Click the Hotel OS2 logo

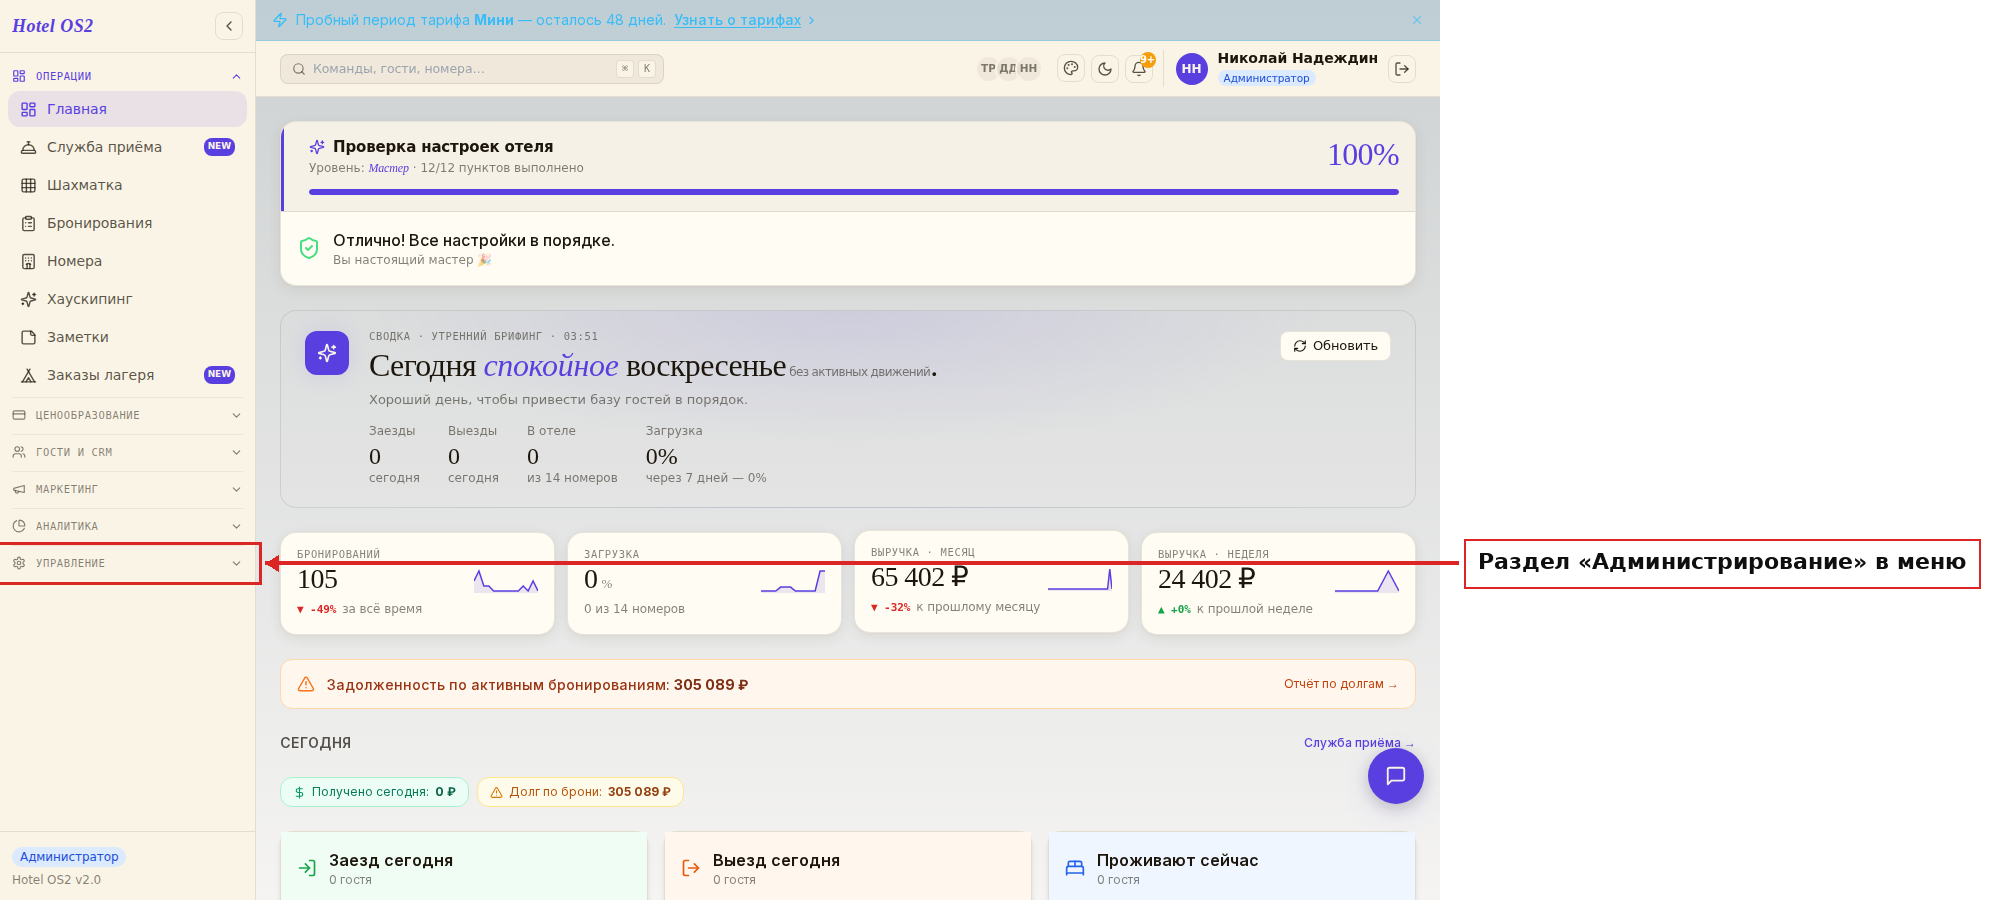coord(52,26)
